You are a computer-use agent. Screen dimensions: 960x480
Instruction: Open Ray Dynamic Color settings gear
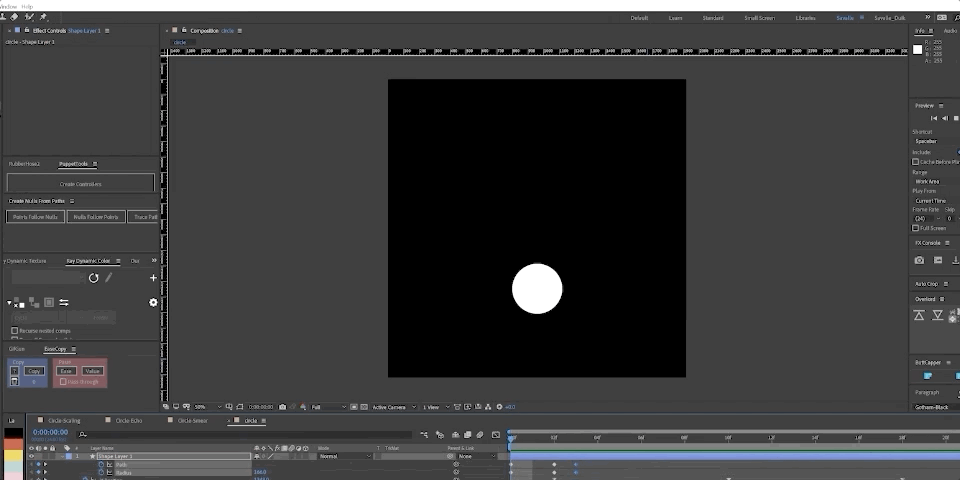click(x=153, y=302)
